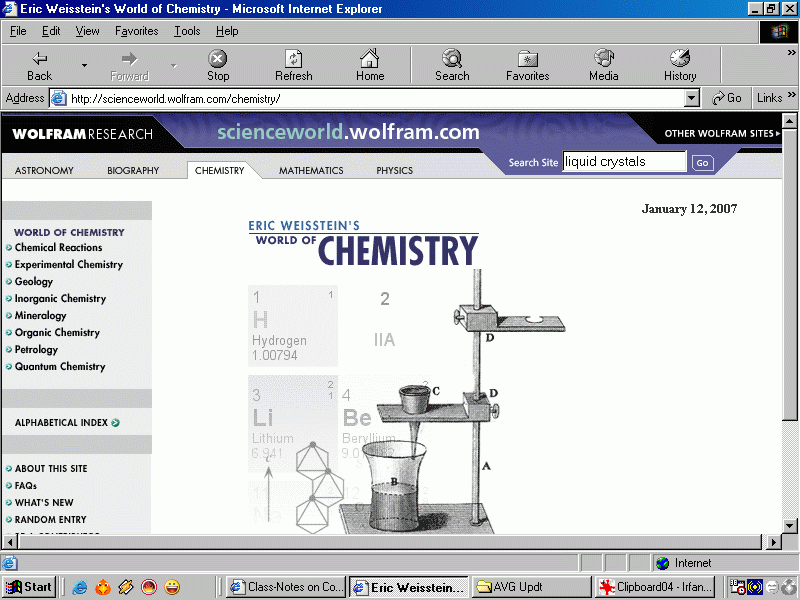Switch to the Biography tab
Viewport: 800px width, 600px height.
click(133, 170)
